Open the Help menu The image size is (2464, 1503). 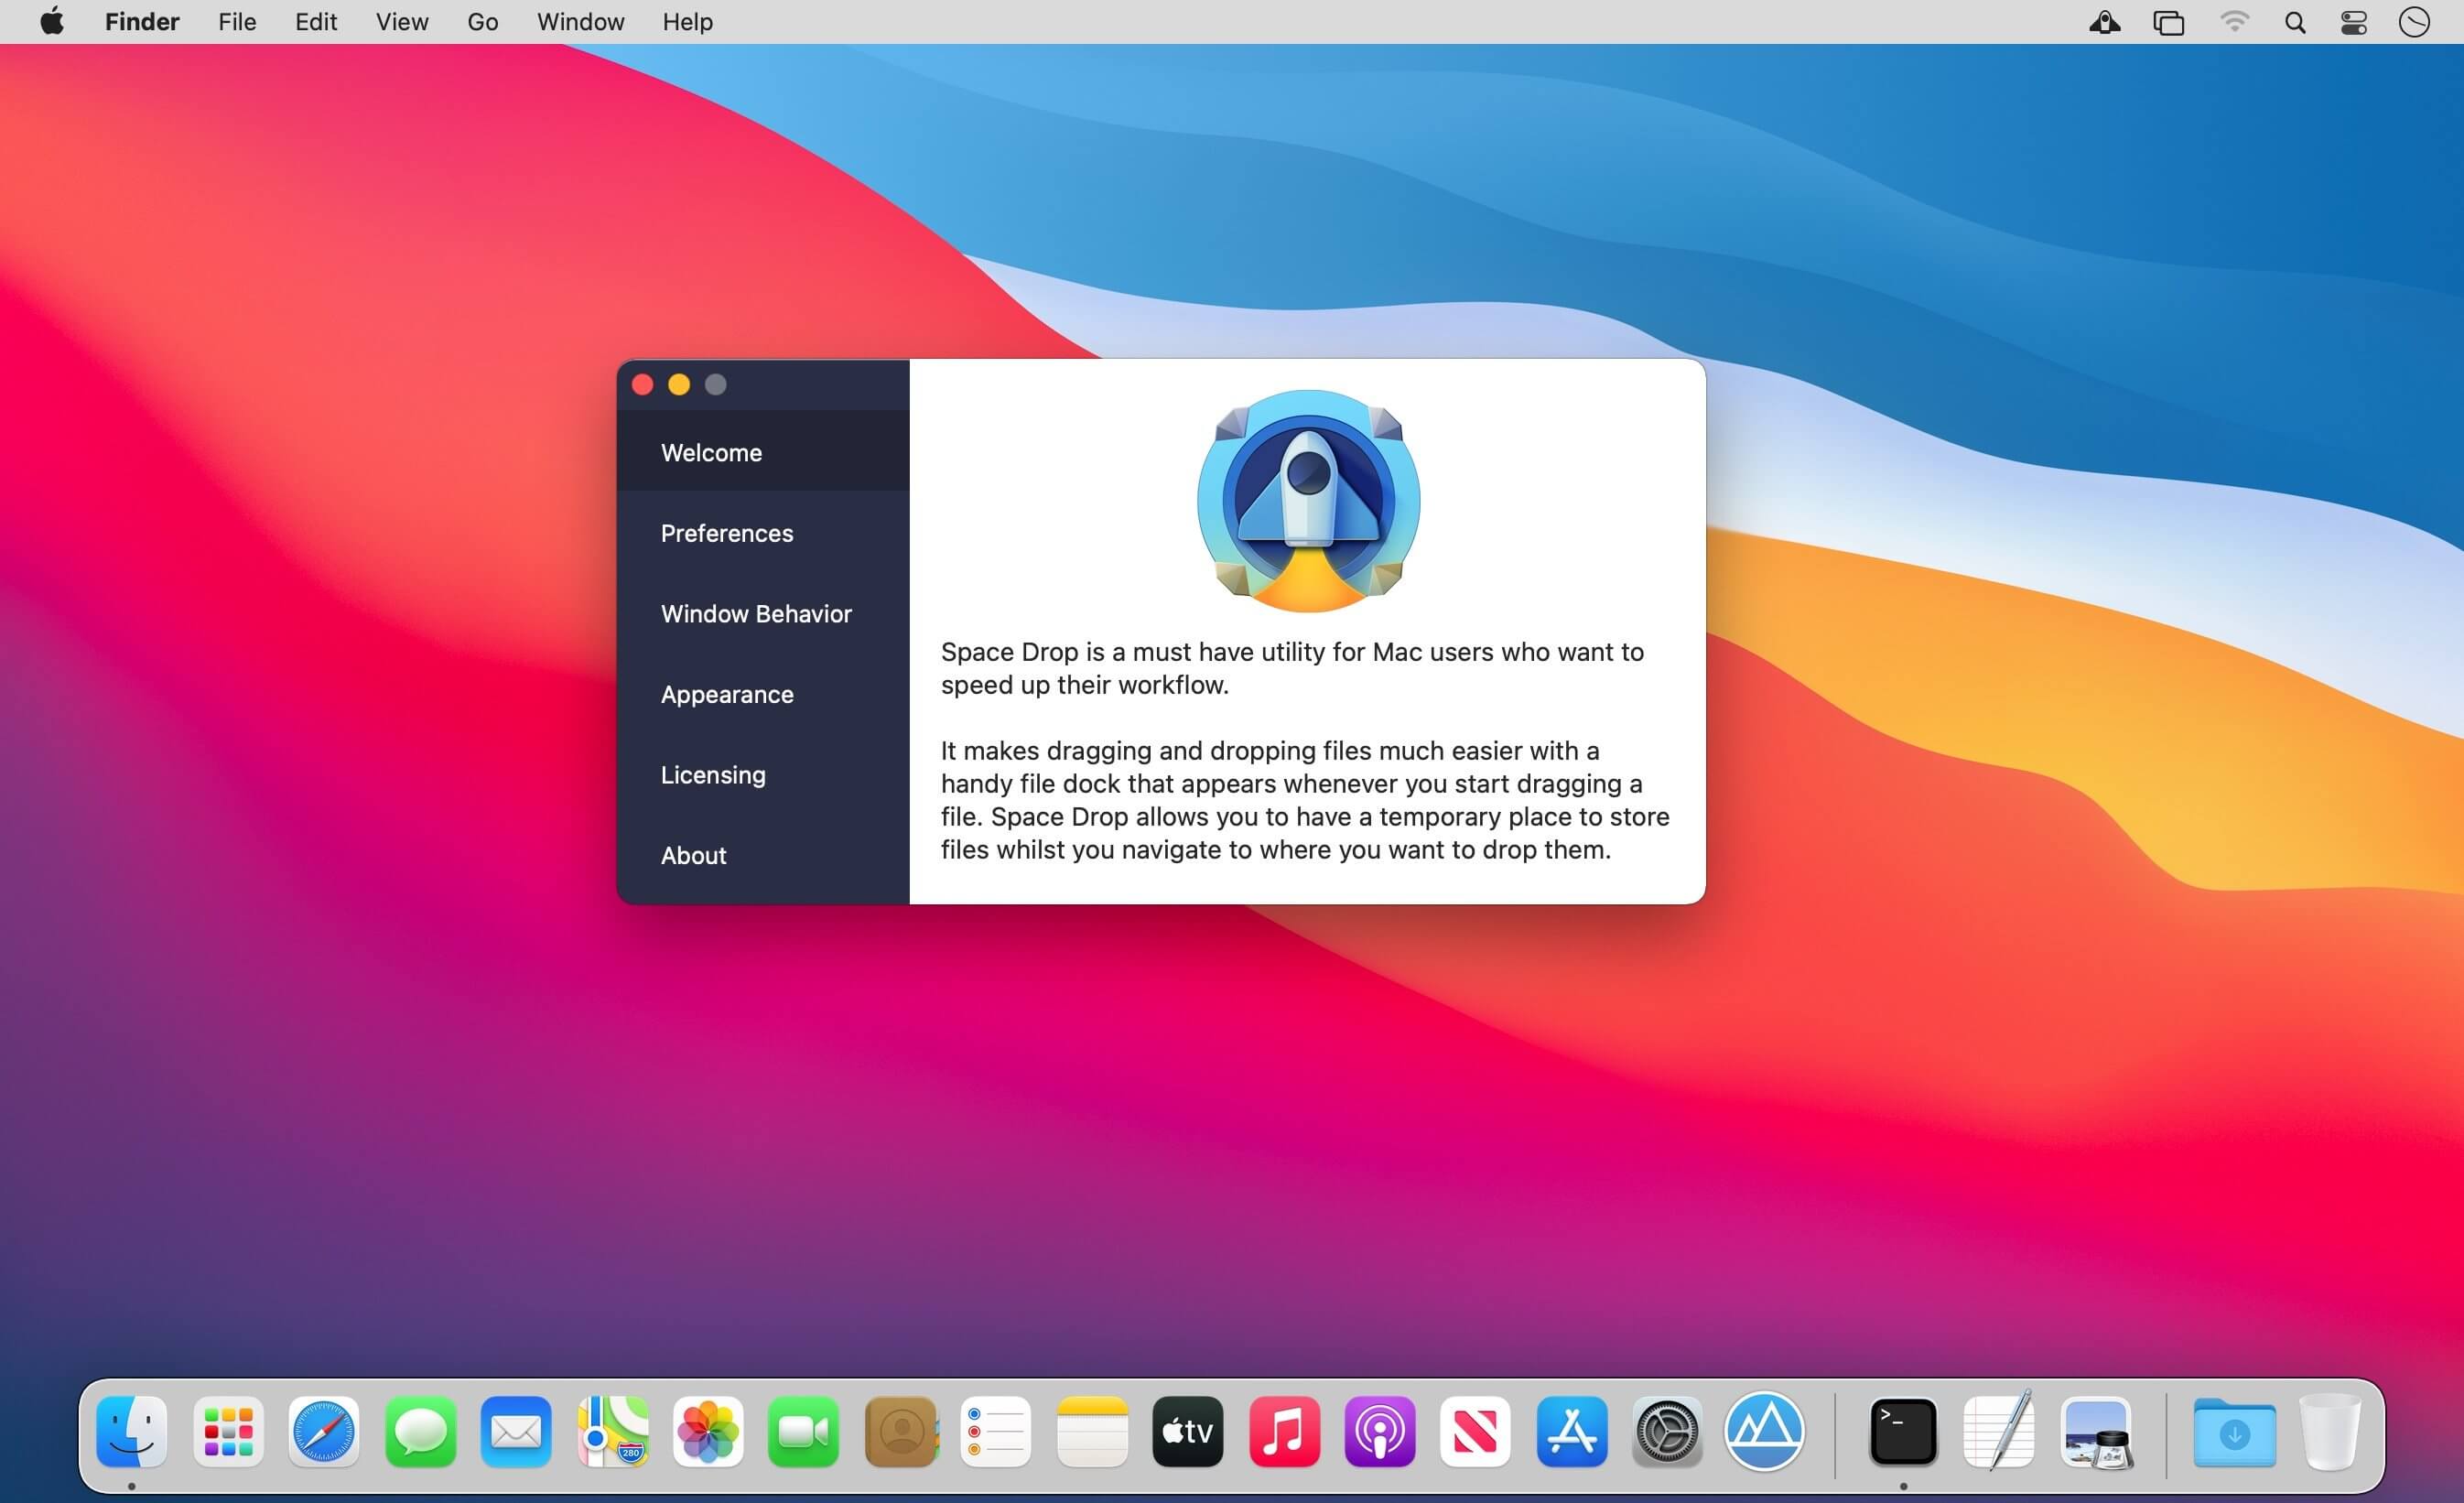[687, 21]
